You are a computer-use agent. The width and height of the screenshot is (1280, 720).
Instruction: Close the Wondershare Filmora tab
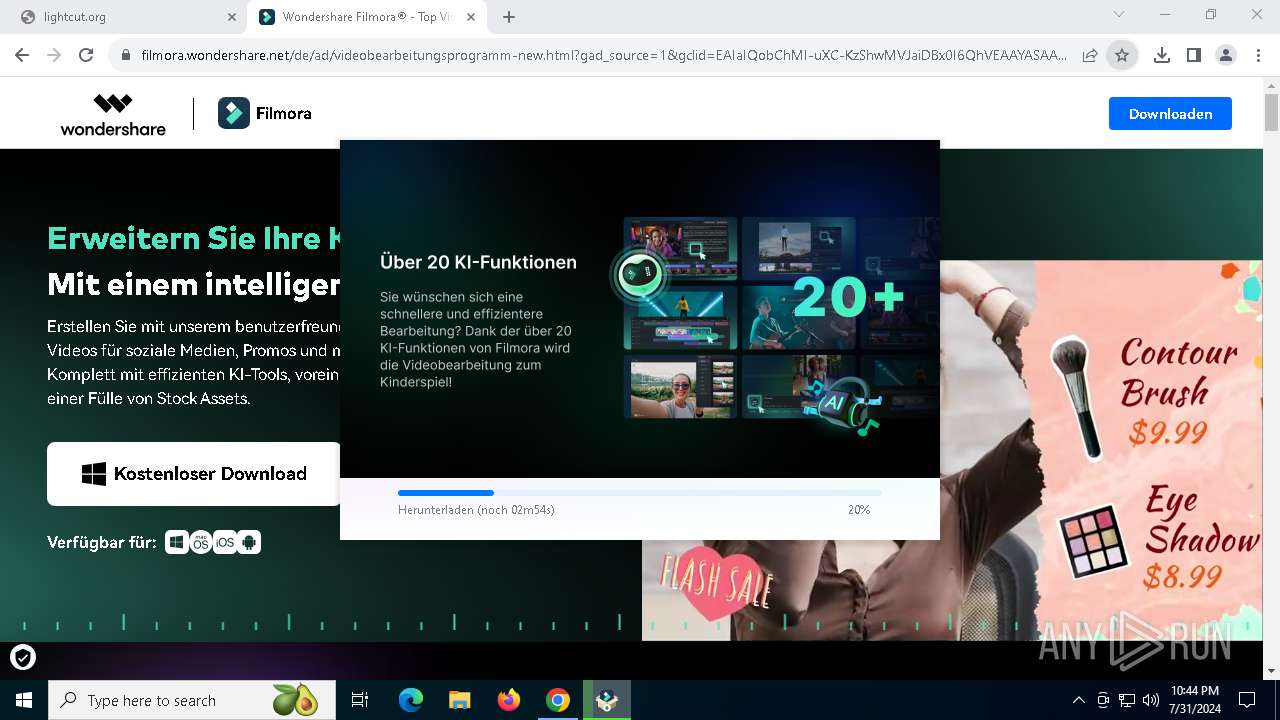coord(471,17)
